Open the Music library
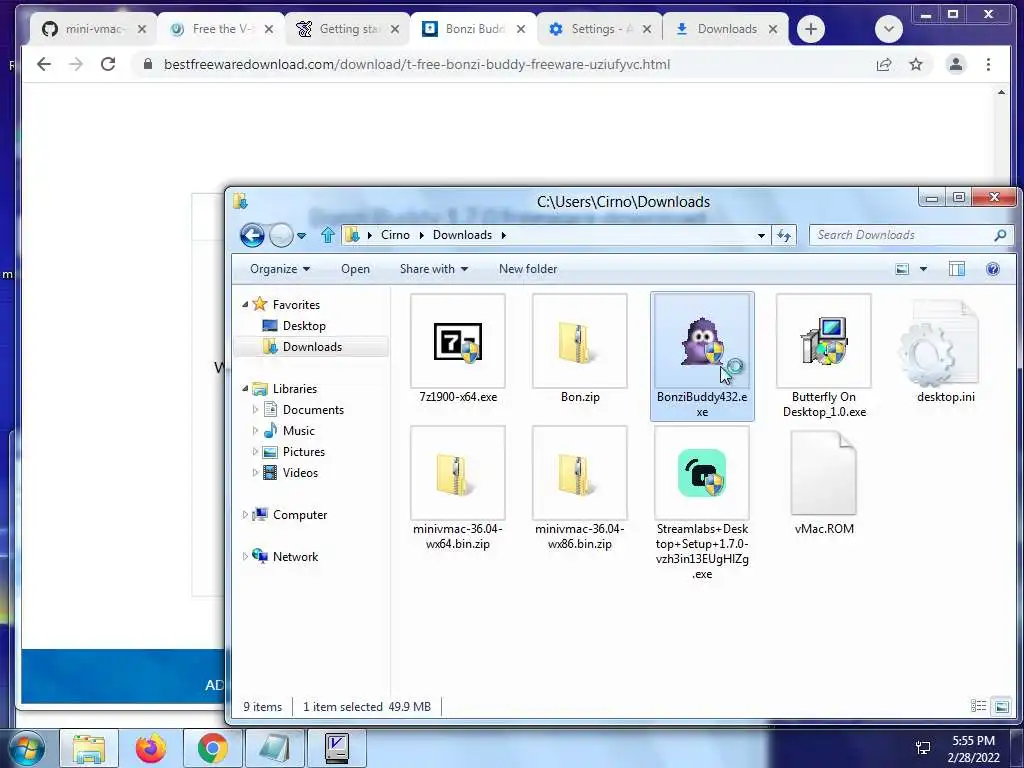1024x768 pixels. pos(298,431)
